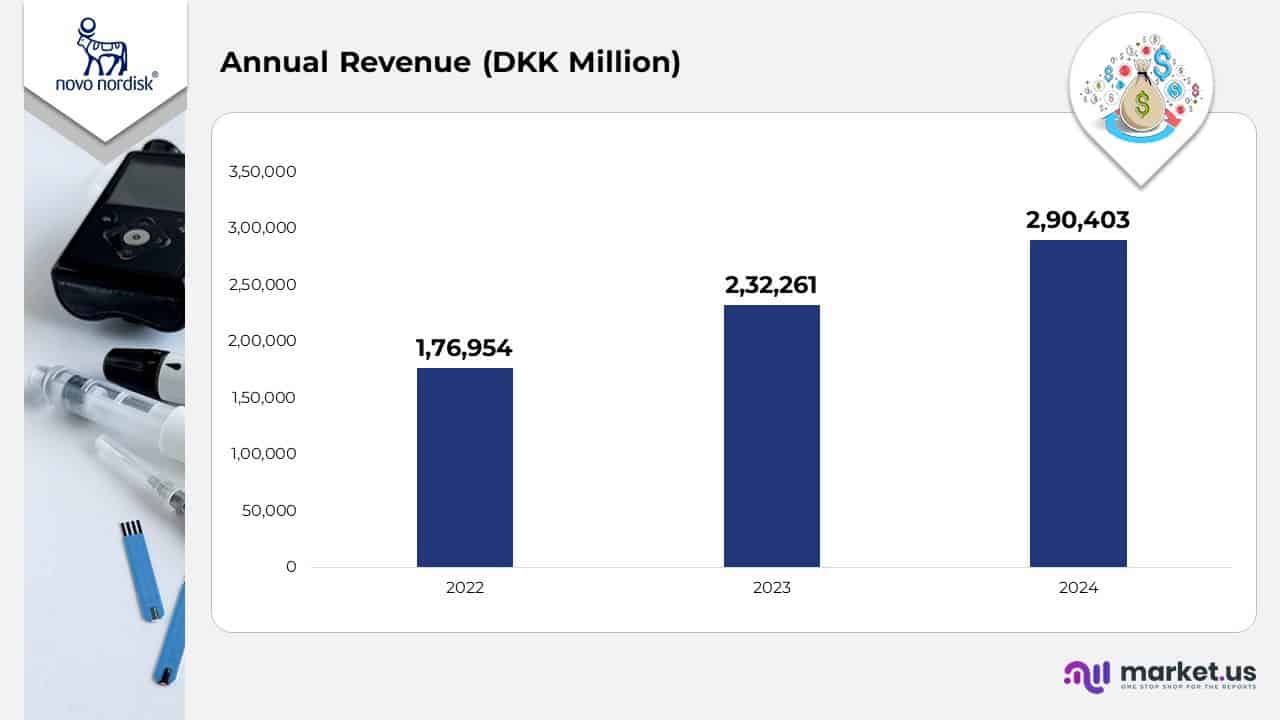Click the 1,76,954 value above the first bar
Image resolution: width=1280 pixels, height=720 pixels.
click(x=464, y=348)
